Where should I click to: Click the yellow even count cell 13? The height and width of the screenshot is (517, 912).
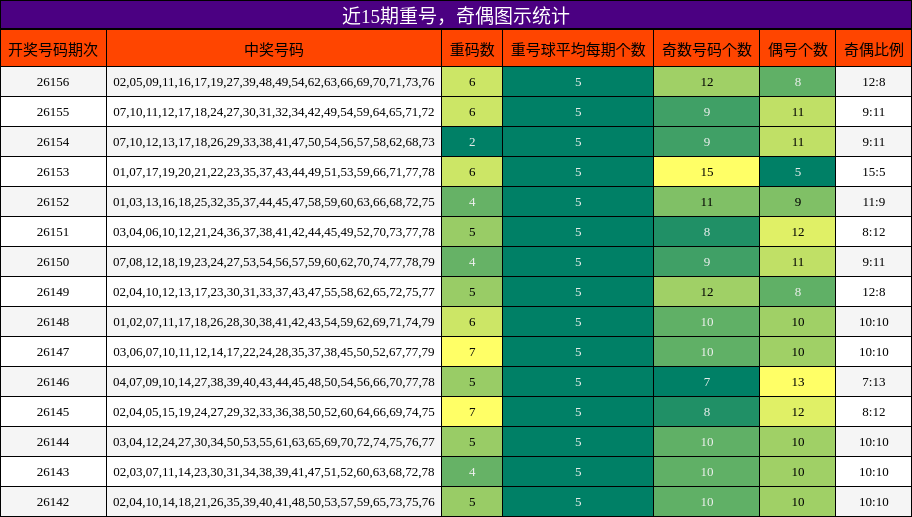tap(797, 382)
